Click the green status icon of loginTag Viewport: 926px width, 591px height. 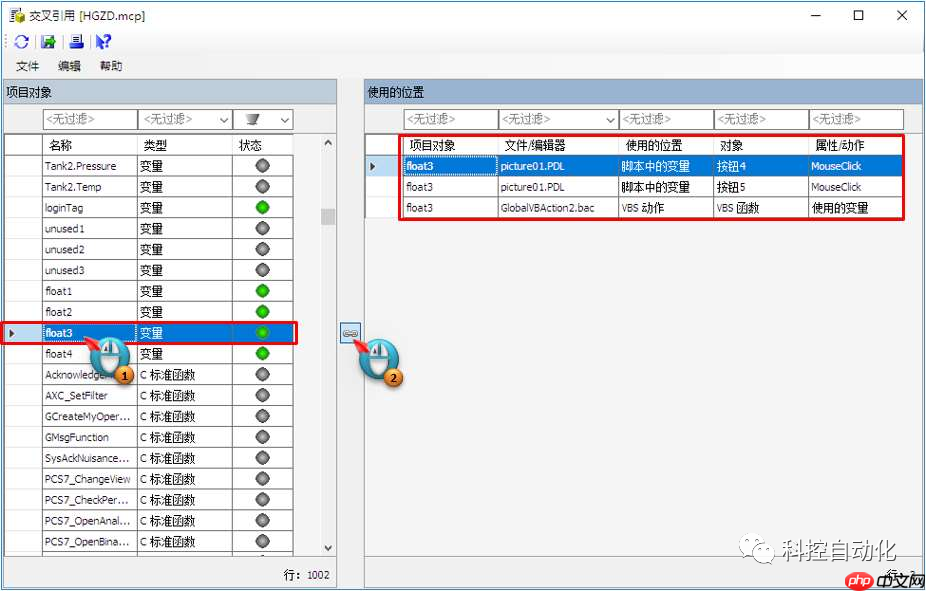click(262, 207)
